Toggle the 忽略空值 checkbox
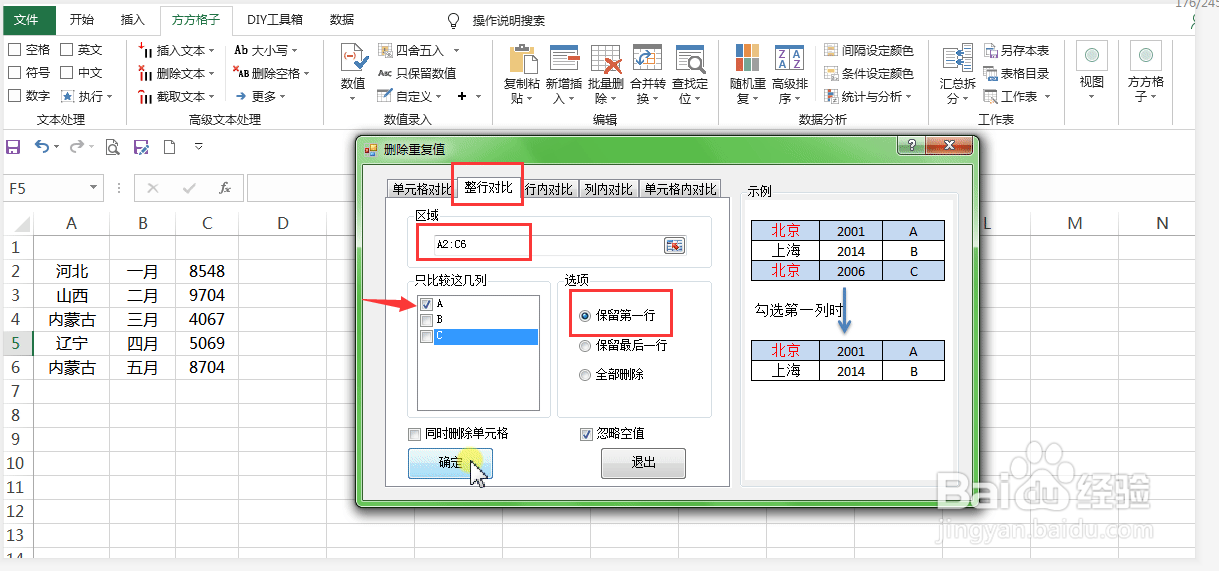 point(587,434)
